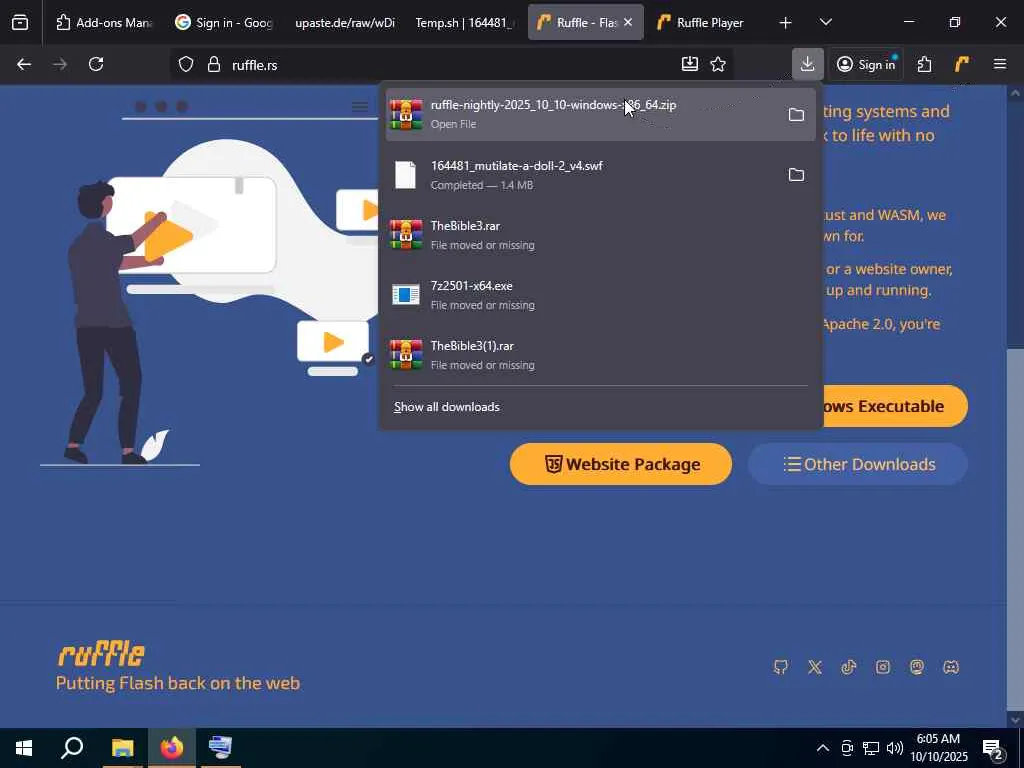
Task: Open File Explorer from taskbar
Action: (x=122, y=748)
